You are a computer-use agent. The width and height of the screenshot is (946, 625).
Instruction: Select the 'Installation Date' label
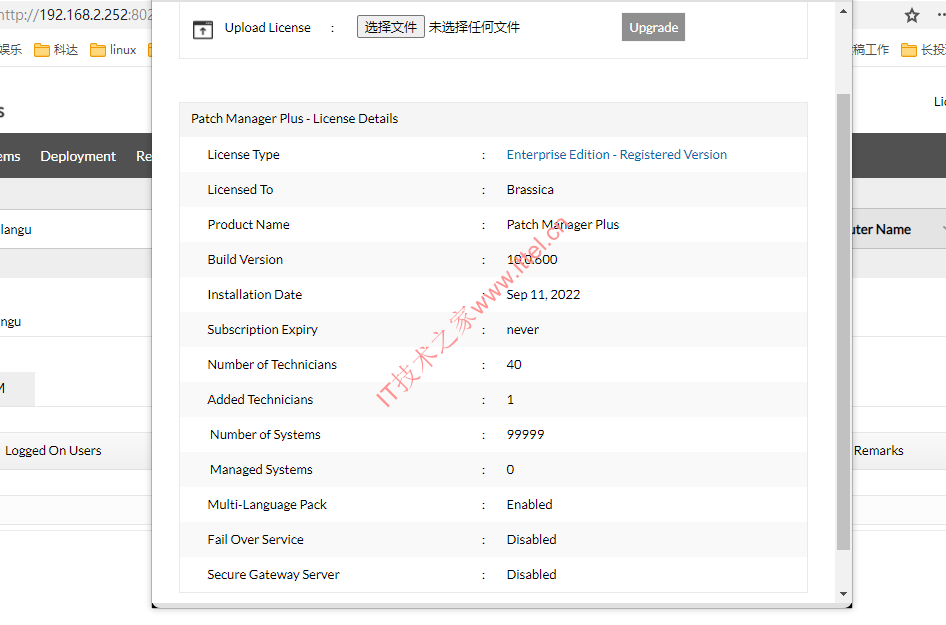tap(255, 294)
